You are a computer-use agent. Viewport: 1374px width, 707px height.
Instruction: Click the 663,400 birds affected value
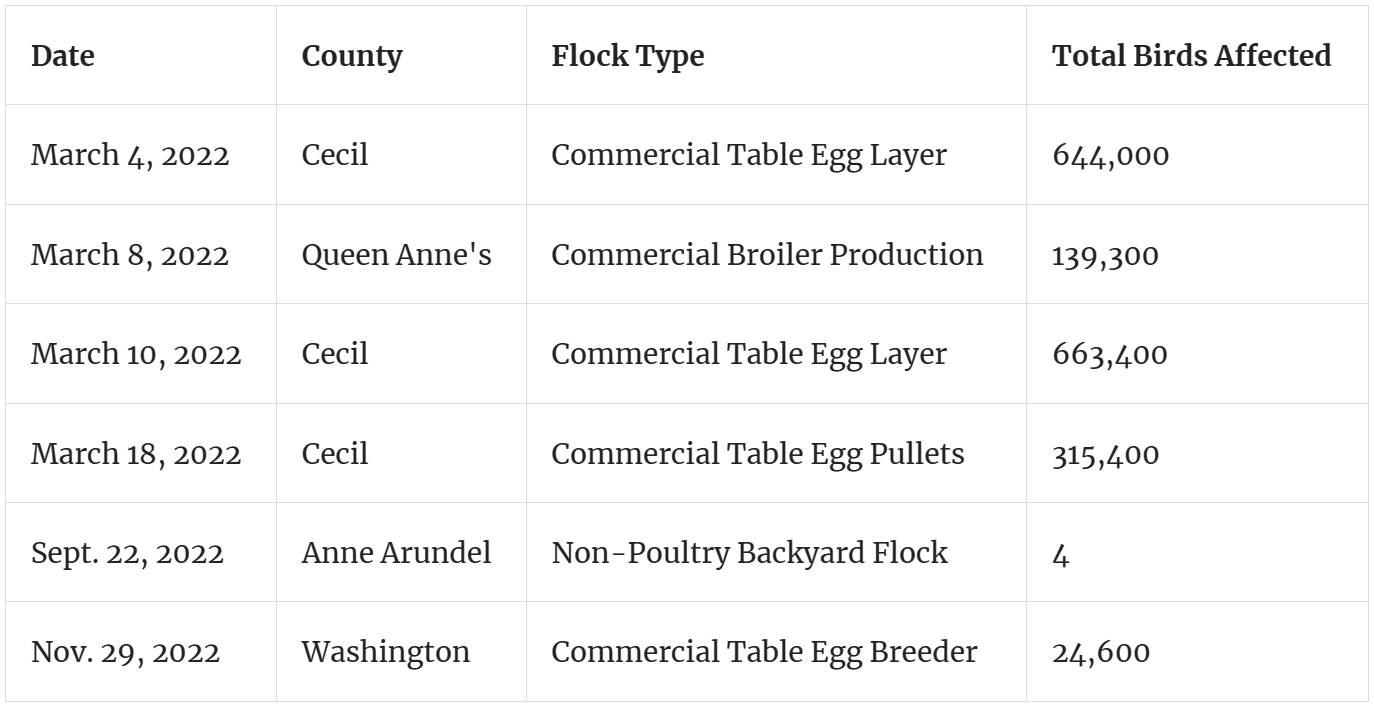[x=1110, y=354]
